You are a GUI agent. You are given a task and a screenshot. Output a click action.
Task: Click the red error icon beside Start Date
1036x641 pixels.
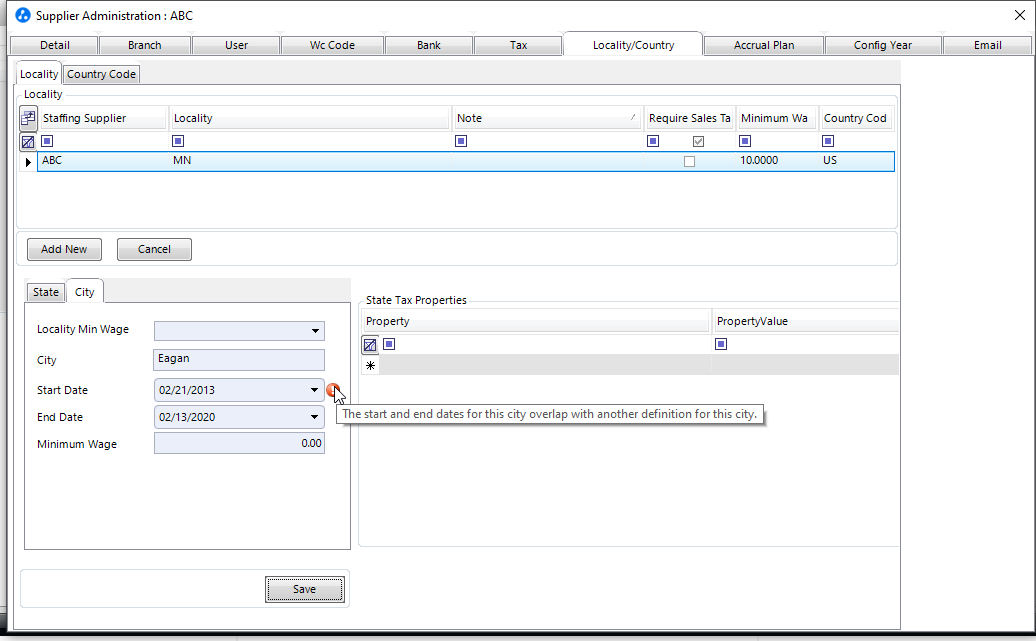[333, 390]
